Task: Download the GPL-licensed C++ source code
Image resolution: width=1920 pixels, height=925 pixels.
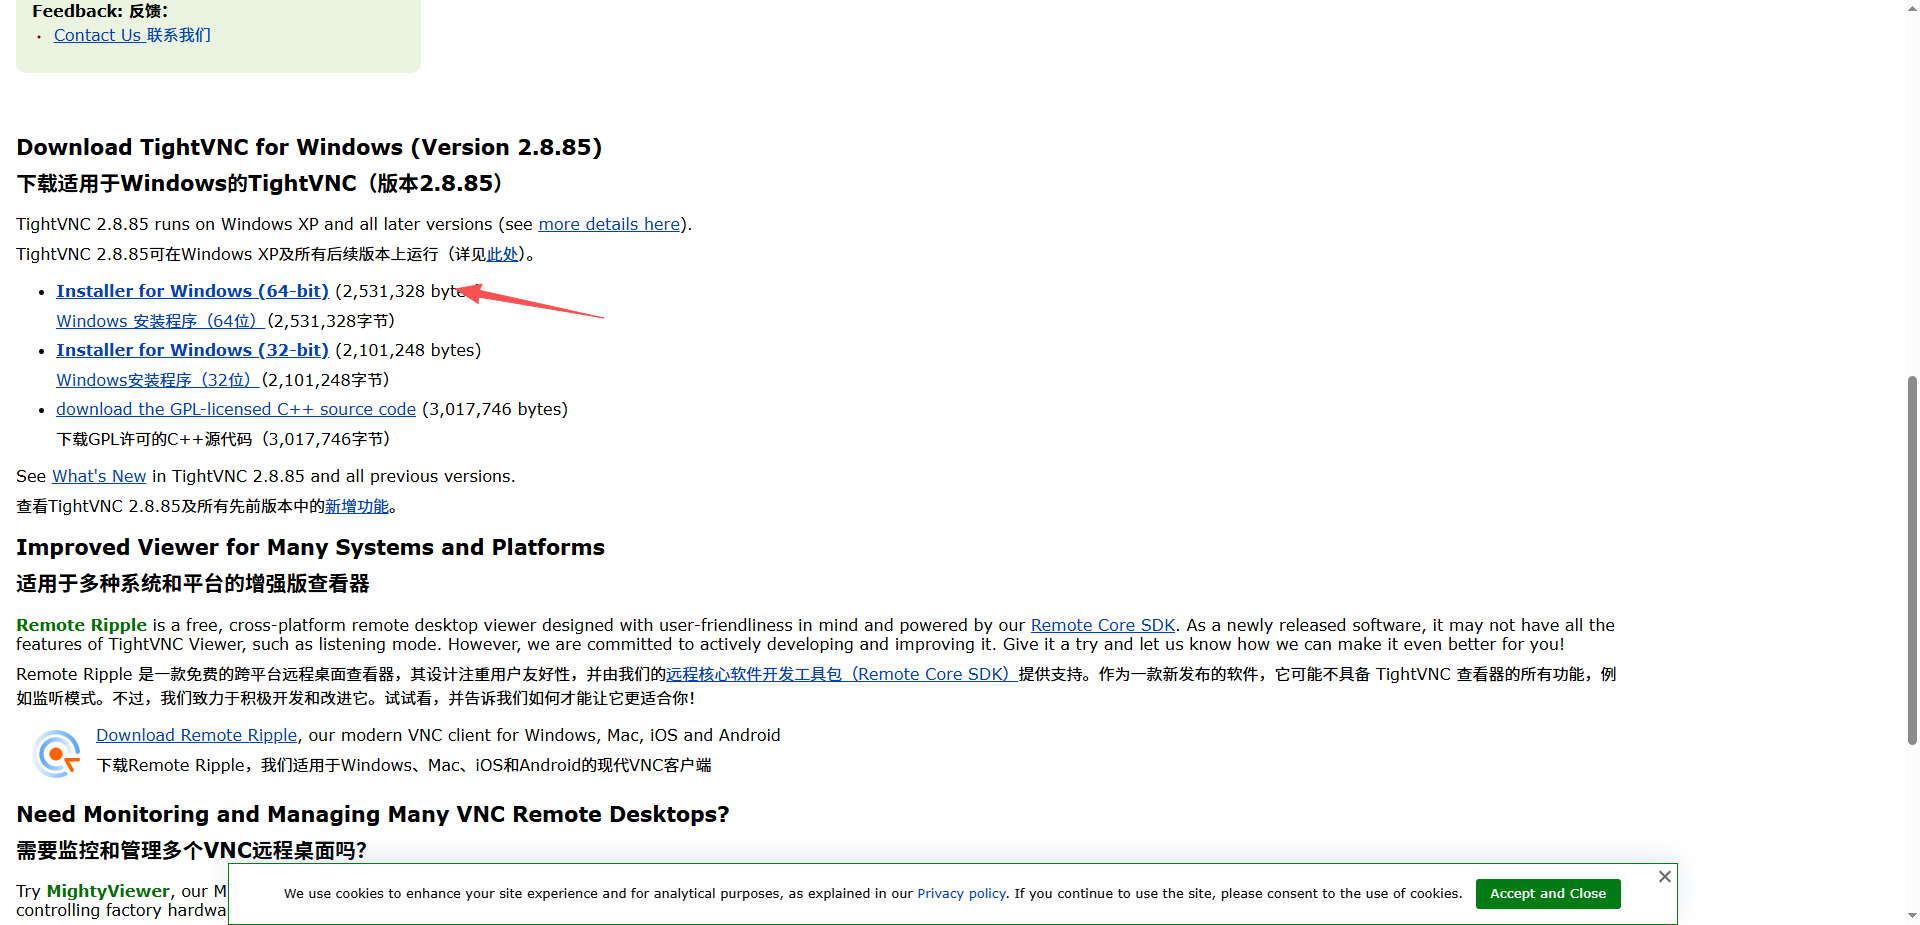Action: coord(236,409)
